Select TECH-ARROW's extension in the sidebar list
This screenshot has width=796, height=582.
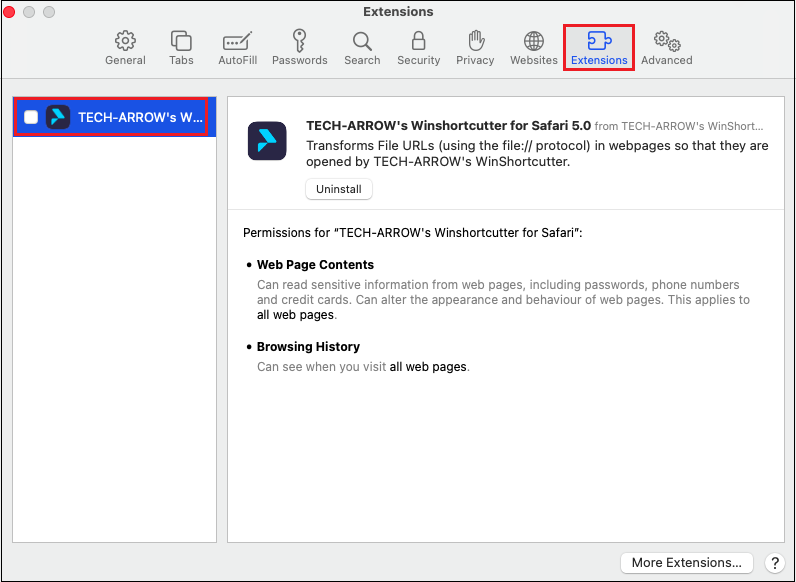click(140, 117)
